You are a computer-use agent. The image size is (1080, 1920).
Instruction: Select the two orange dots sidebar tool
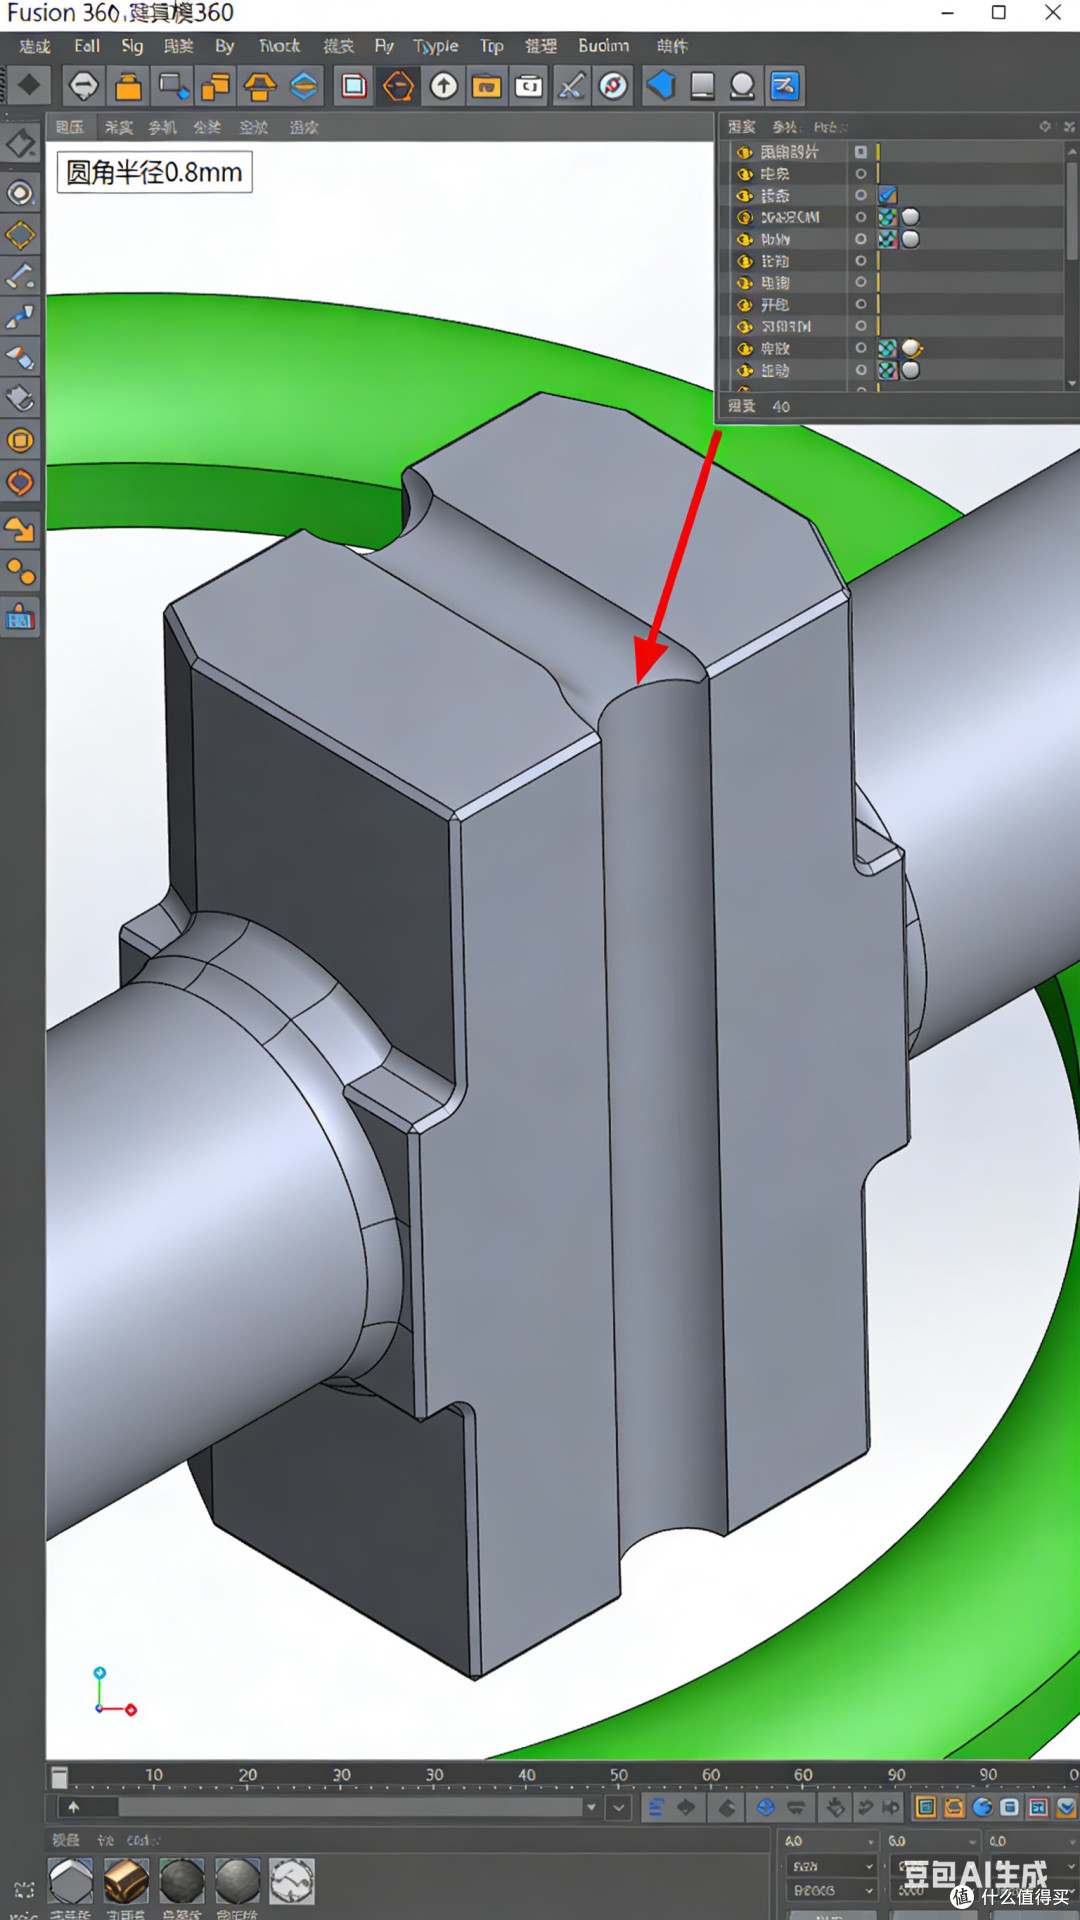pyautogui.click(x=21, y=572)
